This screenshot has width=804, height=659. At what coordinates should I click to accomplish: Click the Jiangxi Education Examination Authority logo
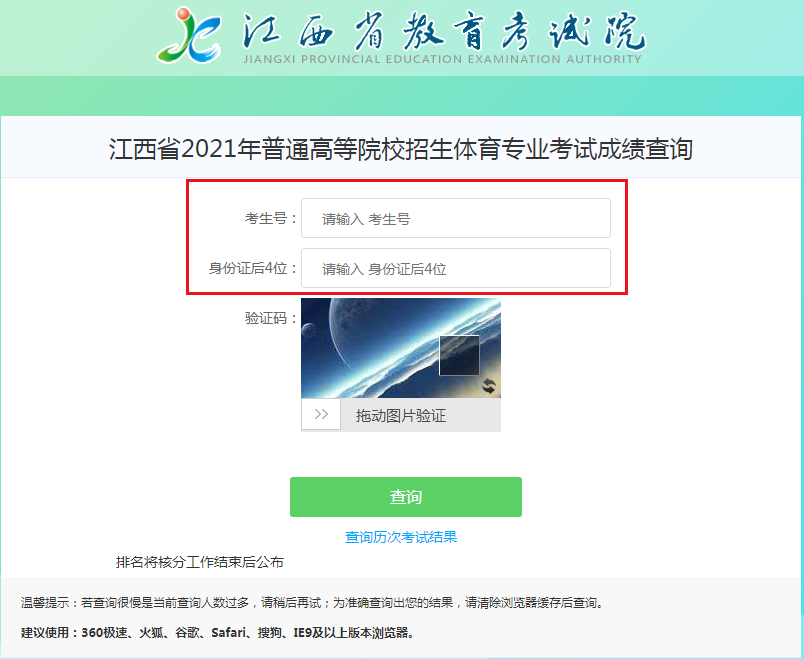189,34
